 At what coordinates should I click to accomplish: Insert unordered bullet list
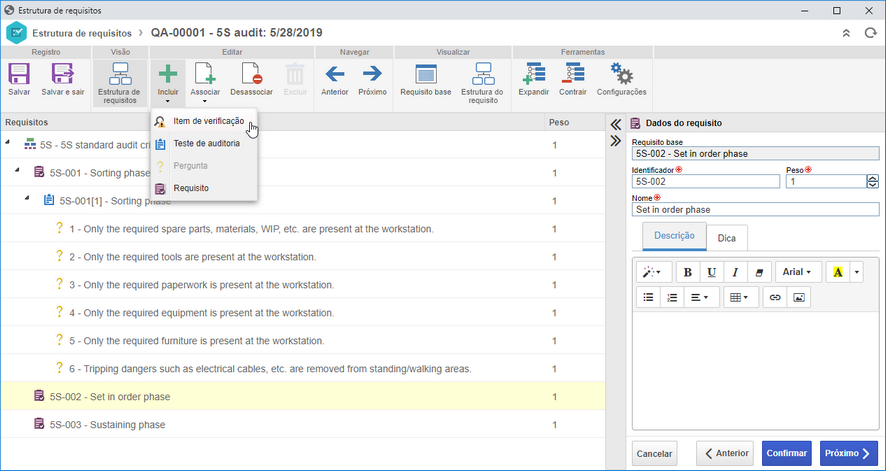pyautogui.click(x=648, y=297)
